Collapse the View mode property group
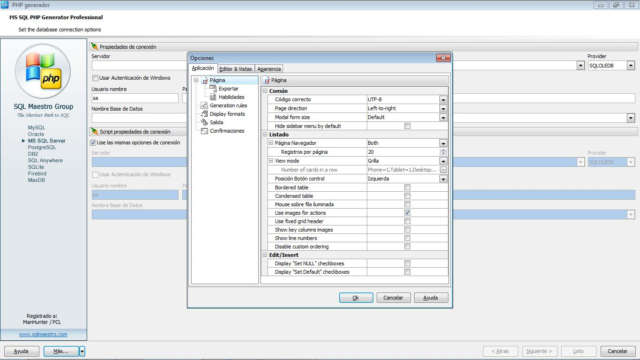The image size is (640, 360). 271,161
